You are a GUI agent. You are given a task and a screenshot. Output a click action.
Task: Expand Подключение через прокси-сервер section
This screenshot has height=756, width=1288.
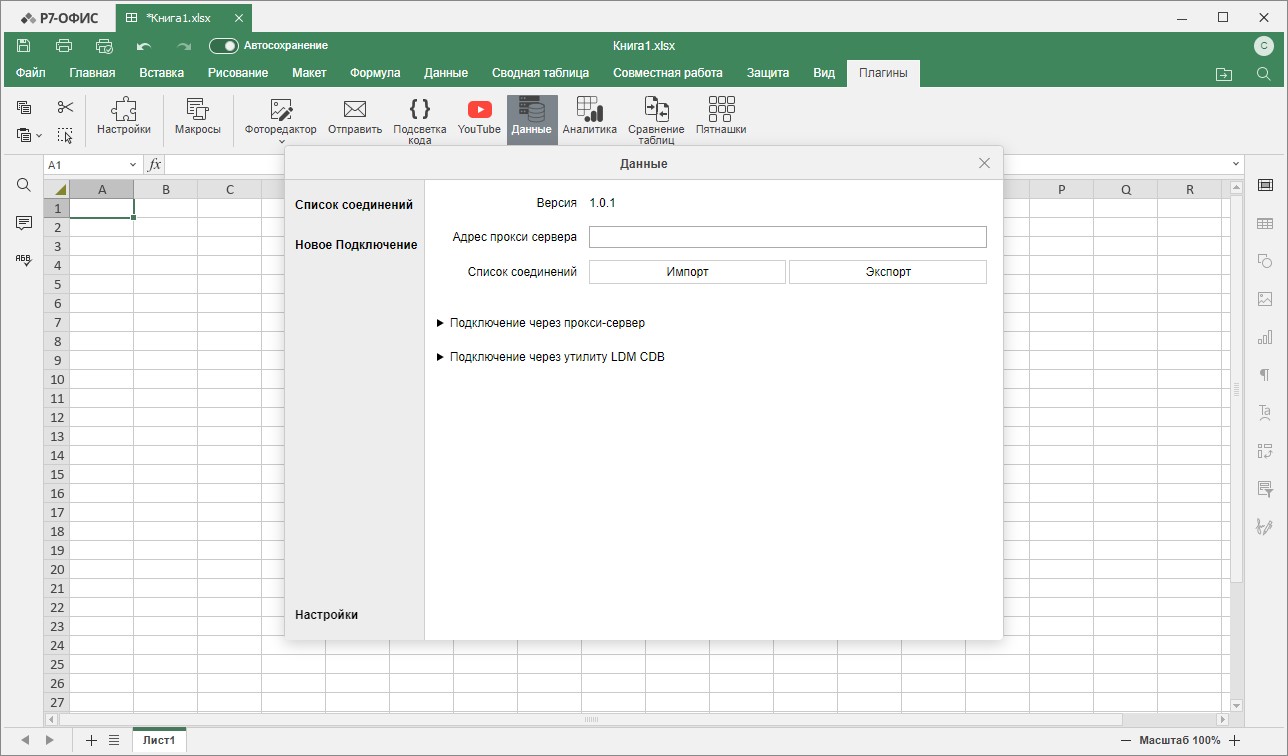(547, 323)
